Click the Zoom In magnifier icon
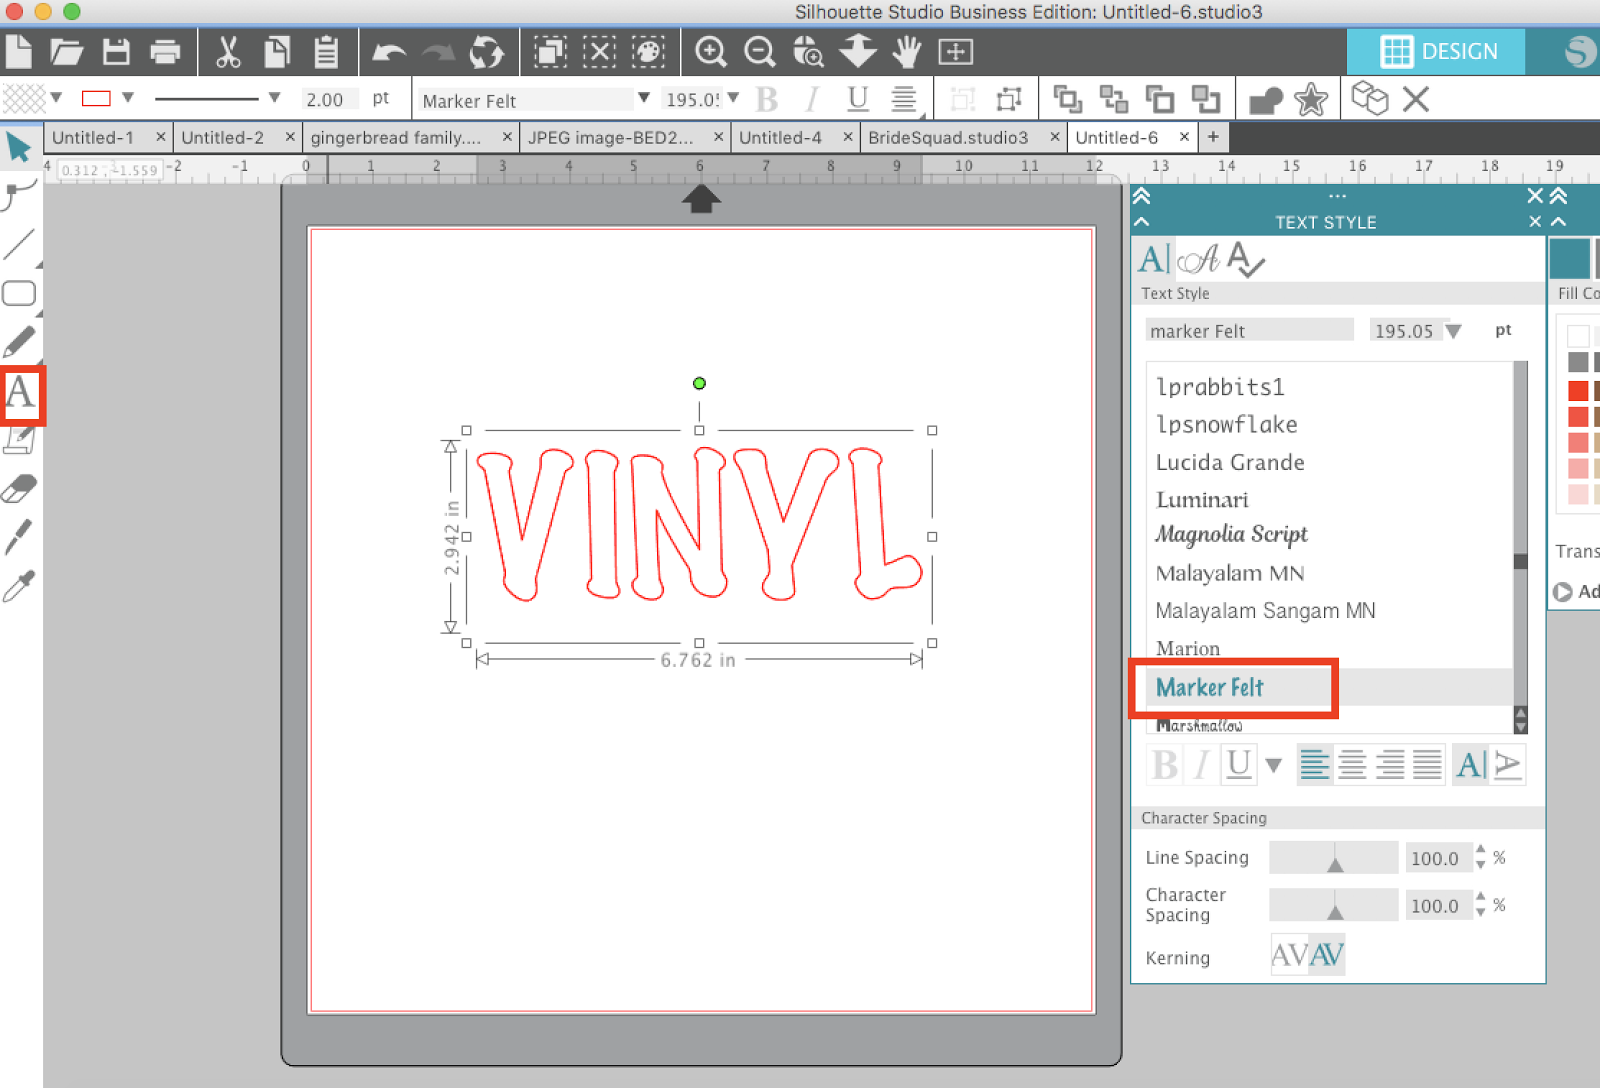1600x1088 pixels. pos(710,52)
